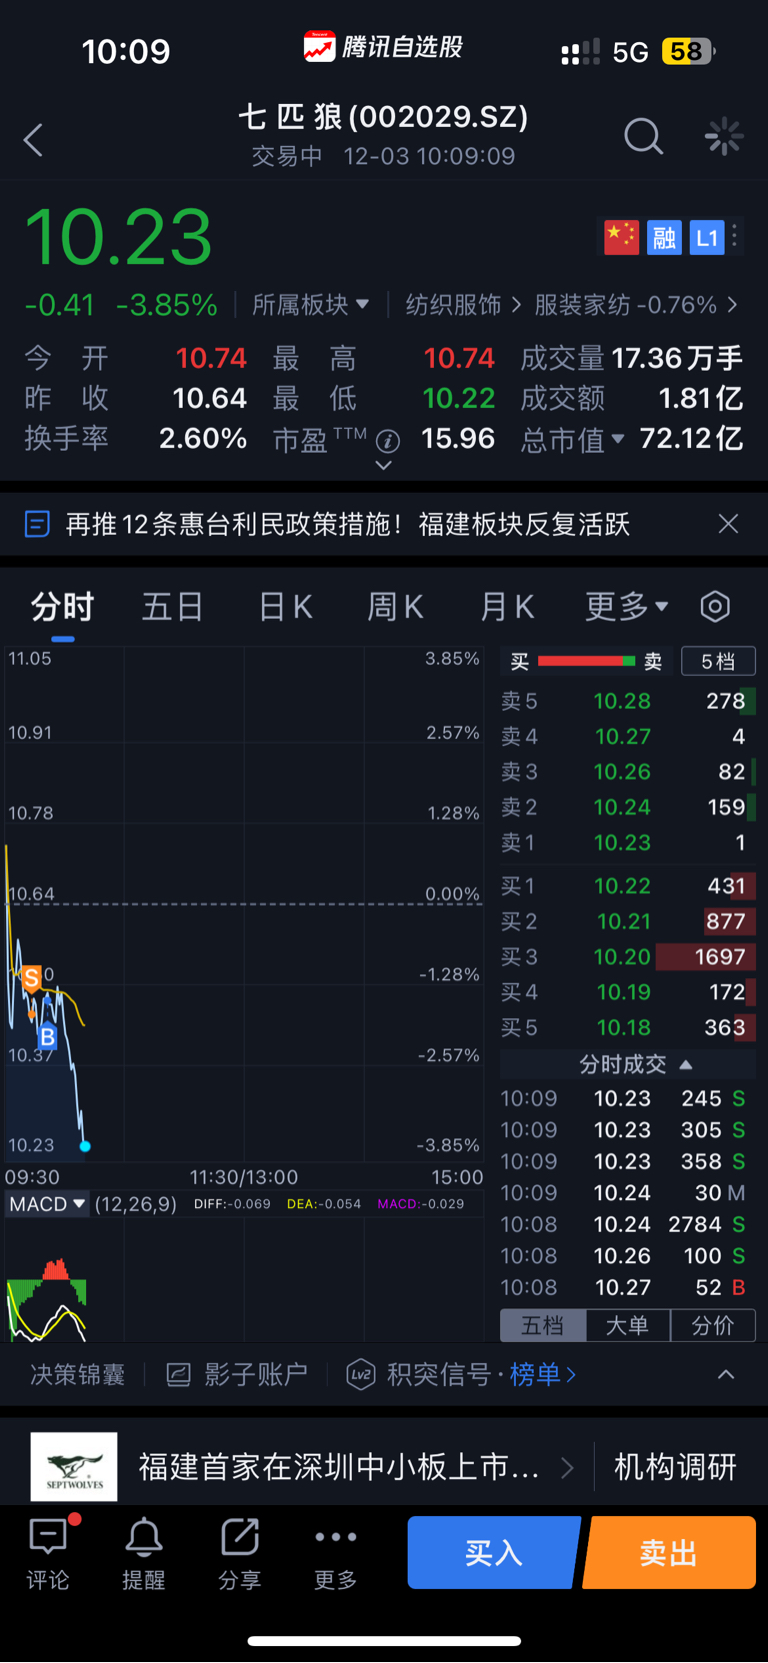Viewport: 768px width, 1663px height.
Task: Open the 更多 chart period dropdown
Action: pyautogui.click(x=627, y=606)
